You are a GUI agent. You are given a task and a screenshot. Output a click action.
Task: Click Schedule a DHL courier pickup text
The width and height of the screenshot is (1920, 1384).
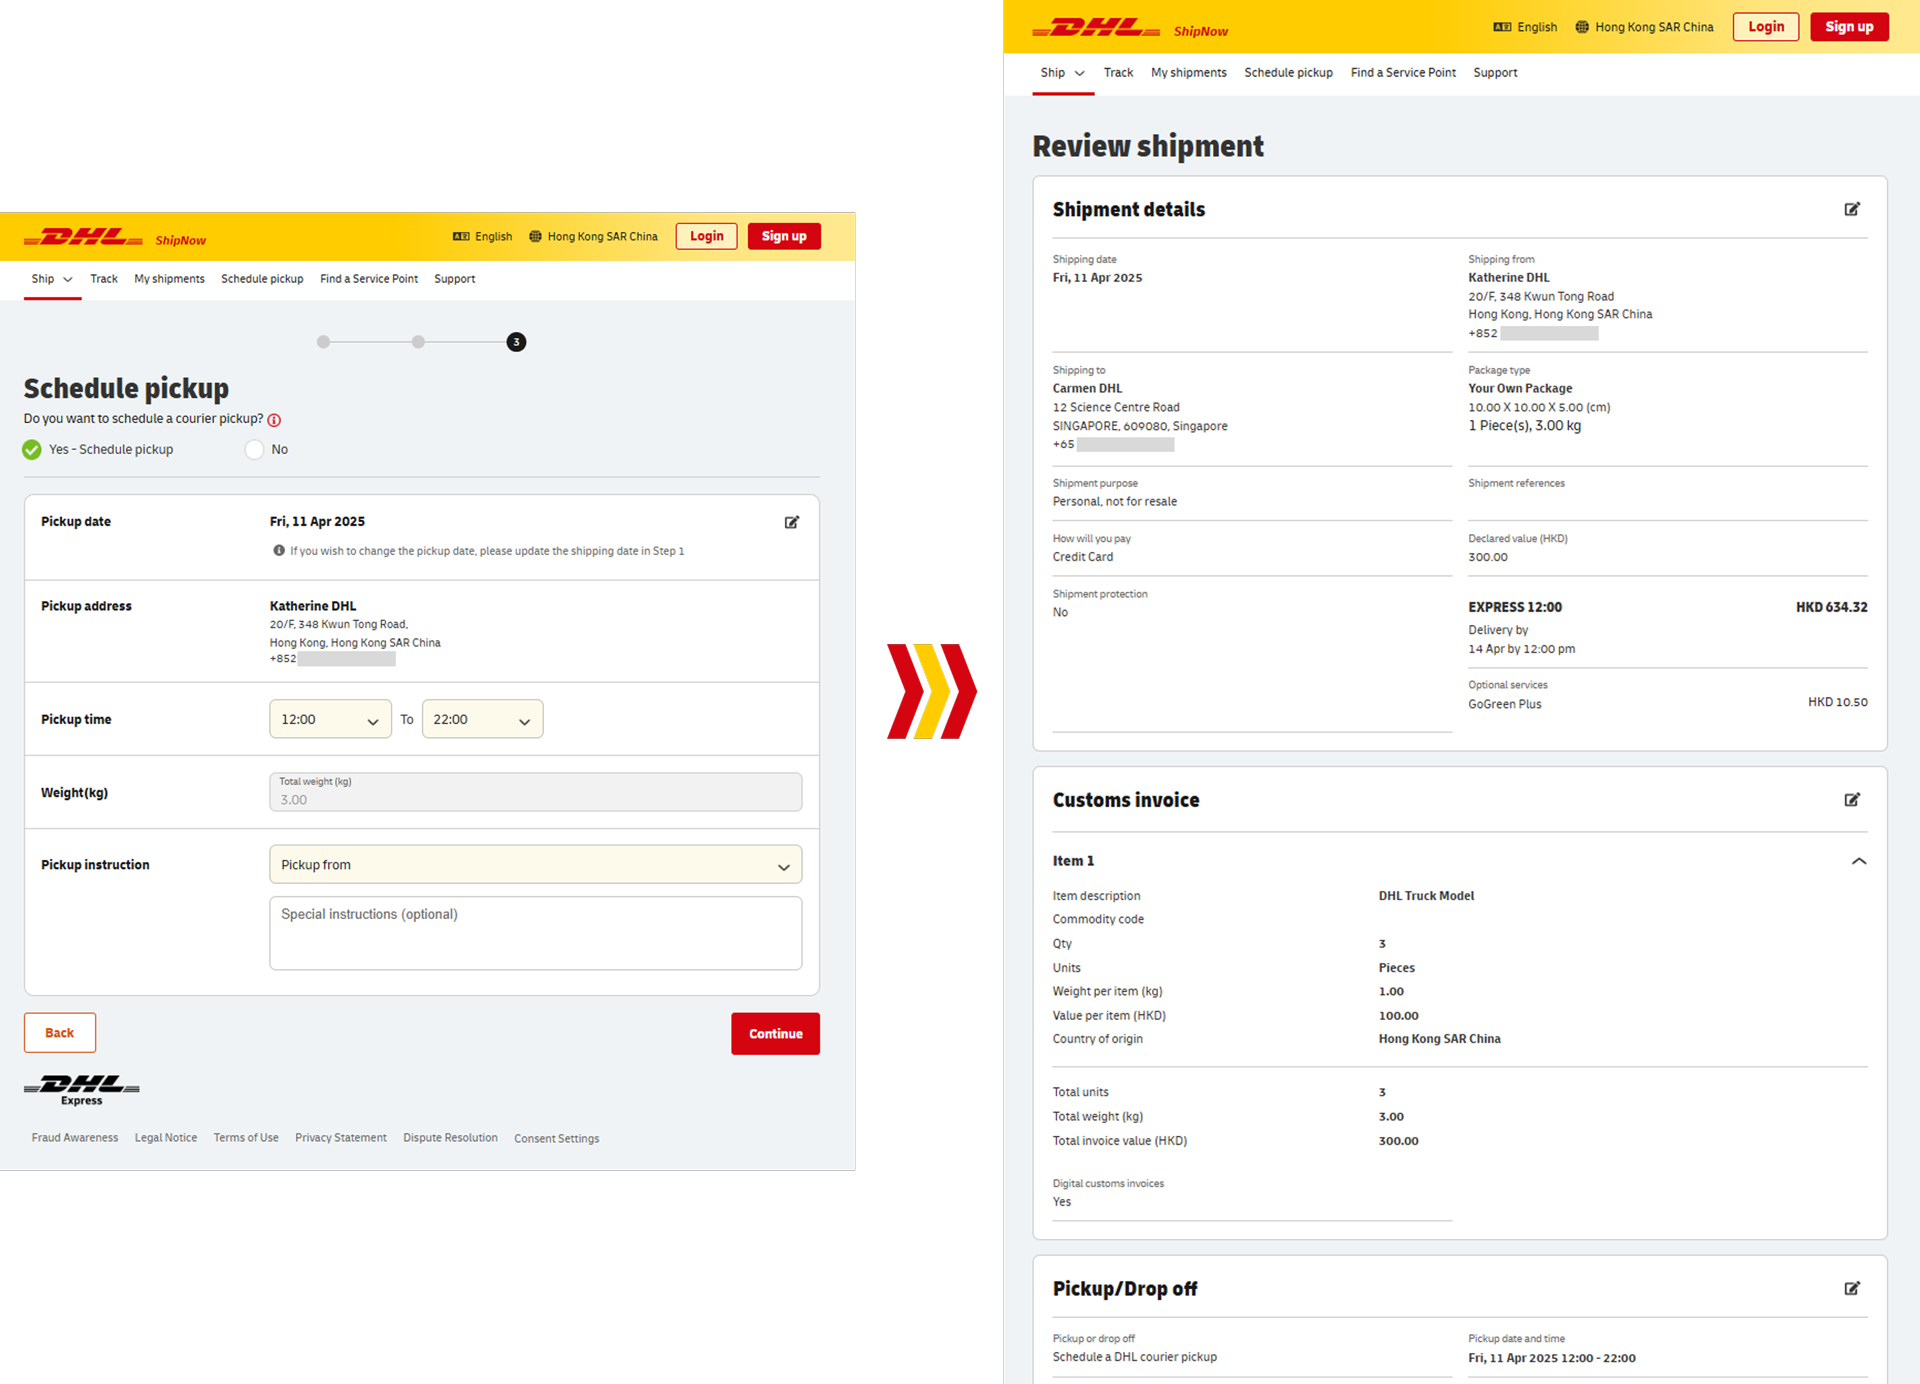1134,1357
